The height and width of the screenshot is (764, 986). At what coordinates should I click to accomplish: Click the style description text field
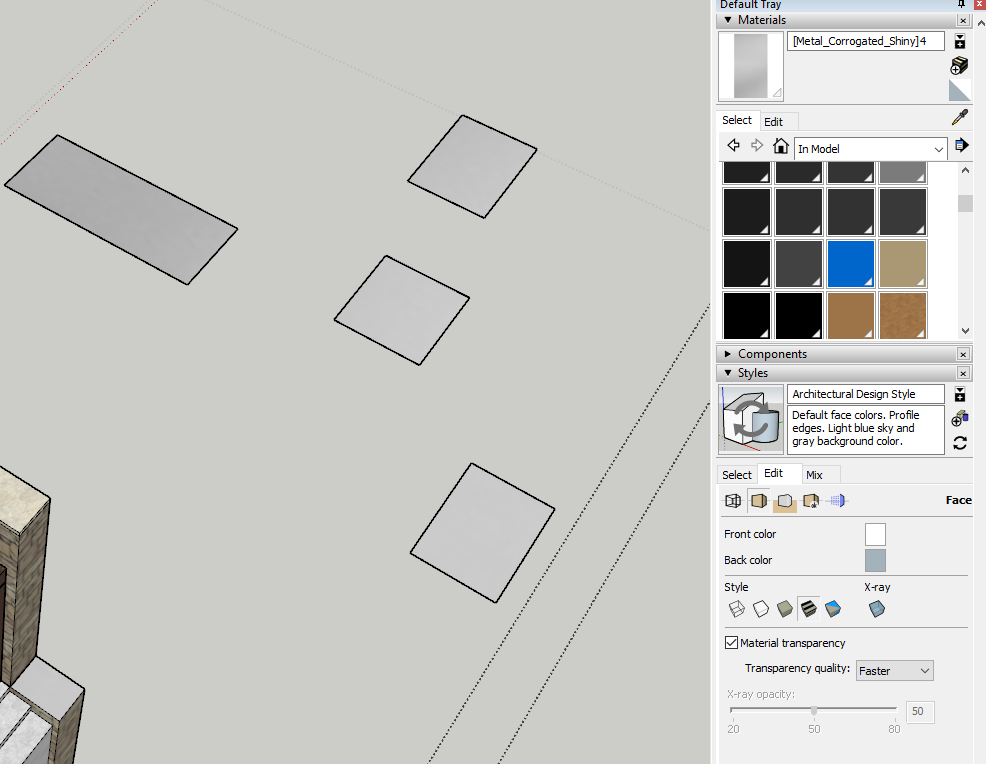865,429
